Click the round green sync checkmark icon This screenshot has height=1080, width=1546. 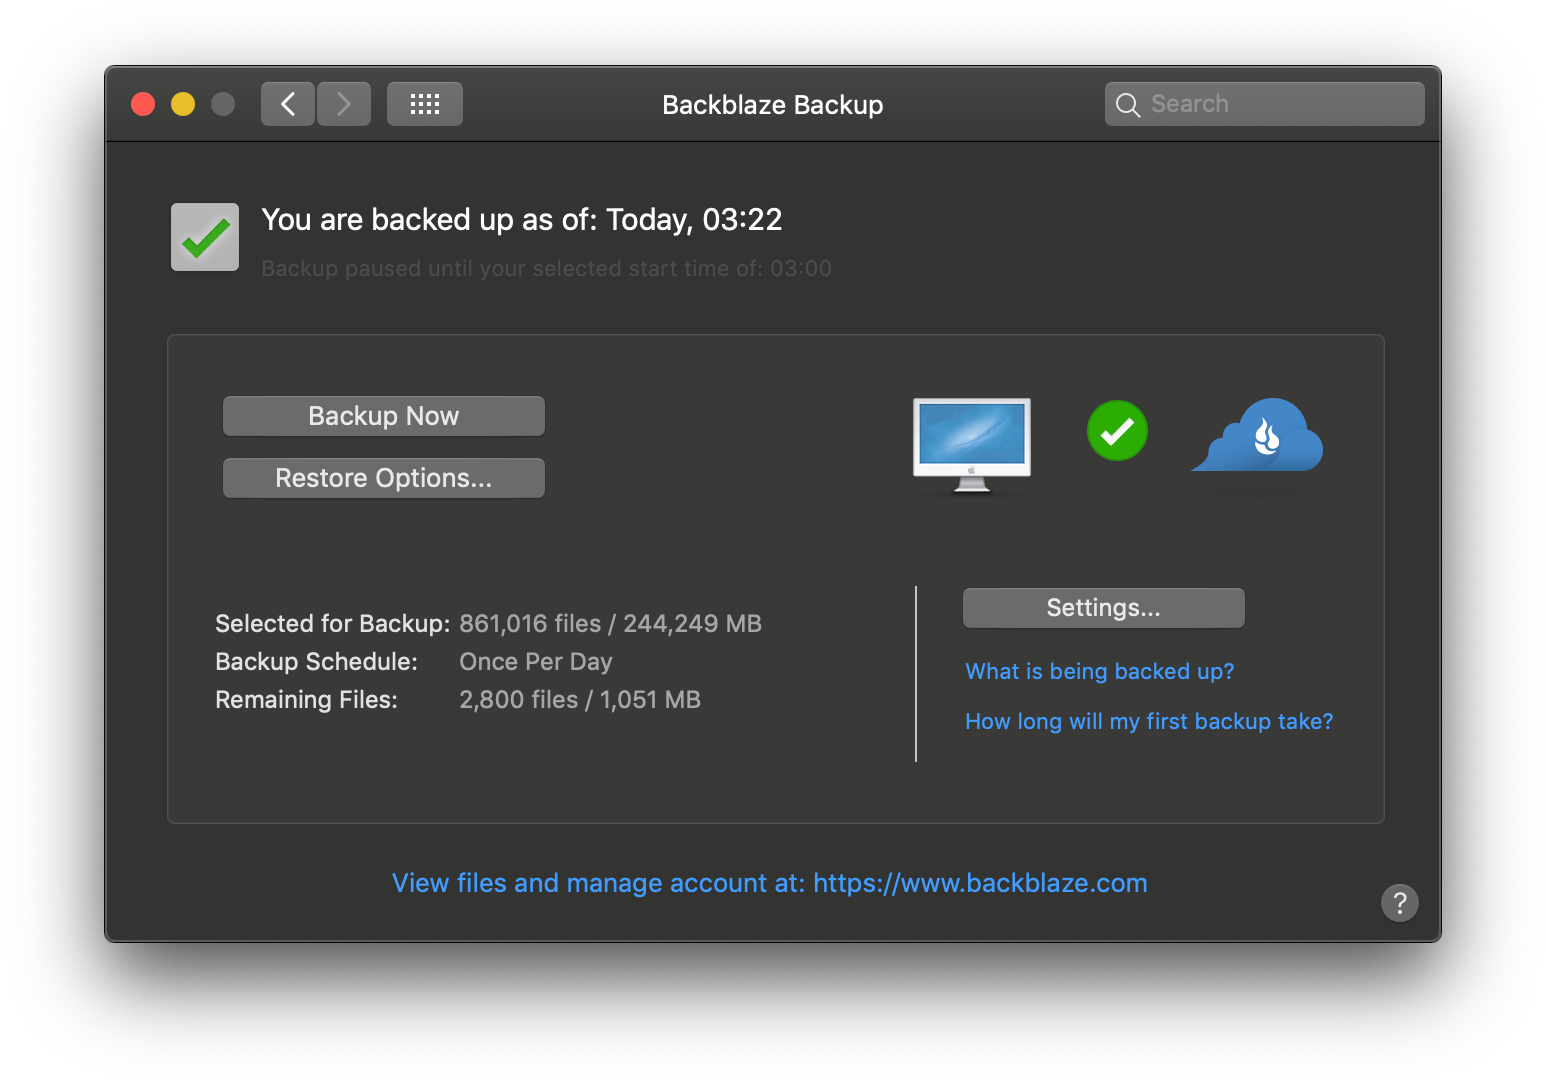pos(1117,431)
